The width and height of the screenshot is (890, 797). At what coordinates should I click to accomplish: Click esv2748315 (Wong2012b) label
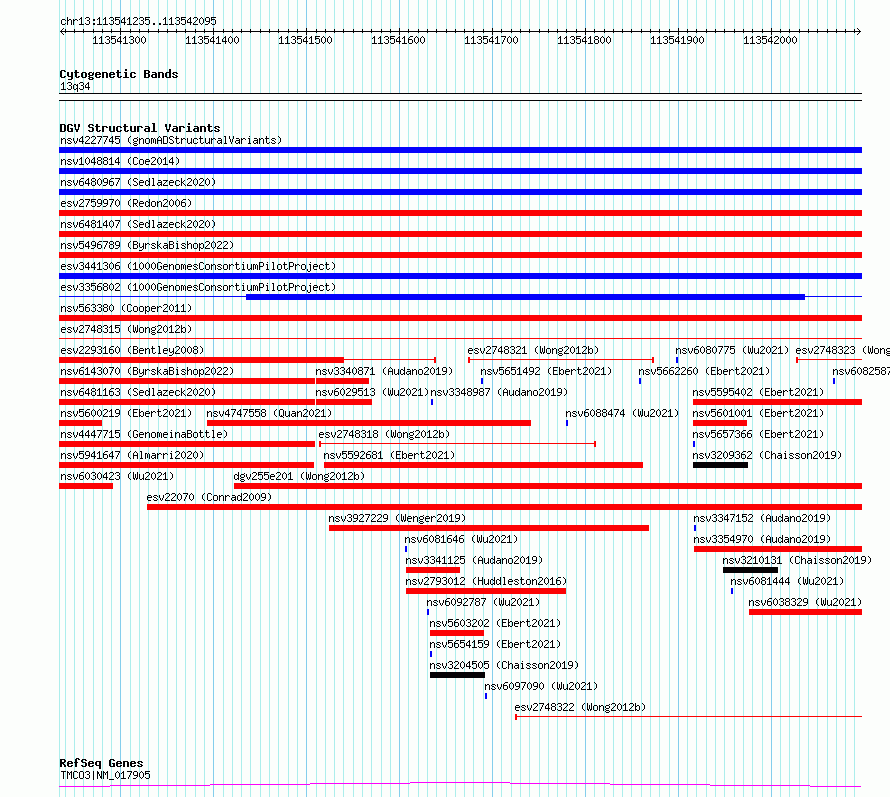[x=126, y=329]
